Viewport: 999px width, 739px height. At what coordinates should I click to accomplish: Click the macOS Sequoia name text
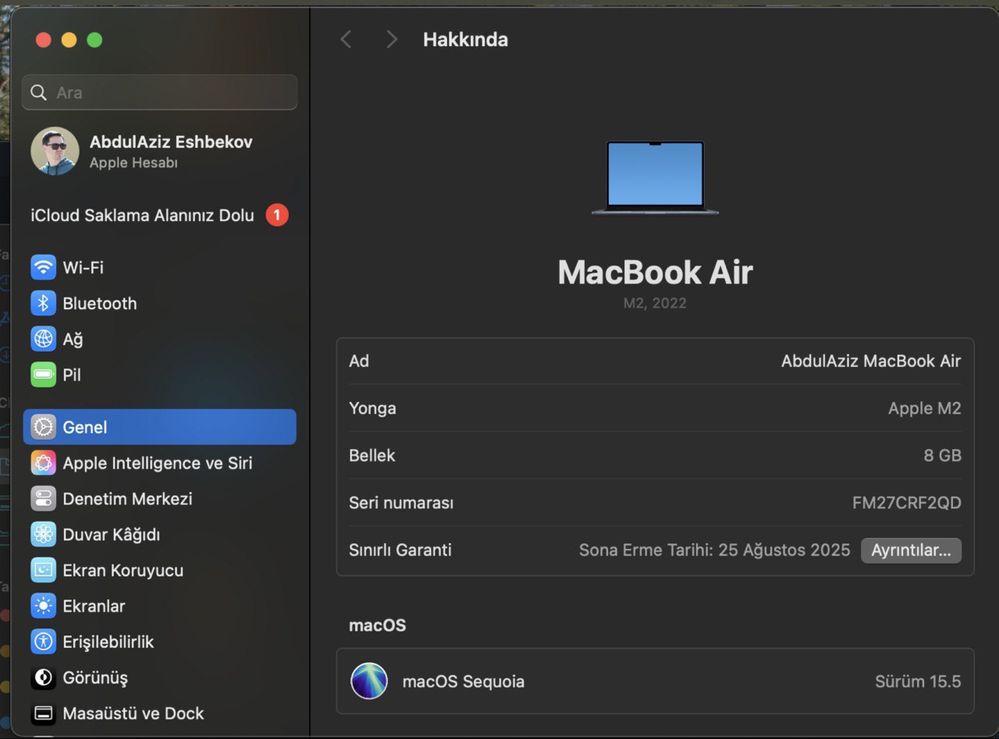coord(463,682)
